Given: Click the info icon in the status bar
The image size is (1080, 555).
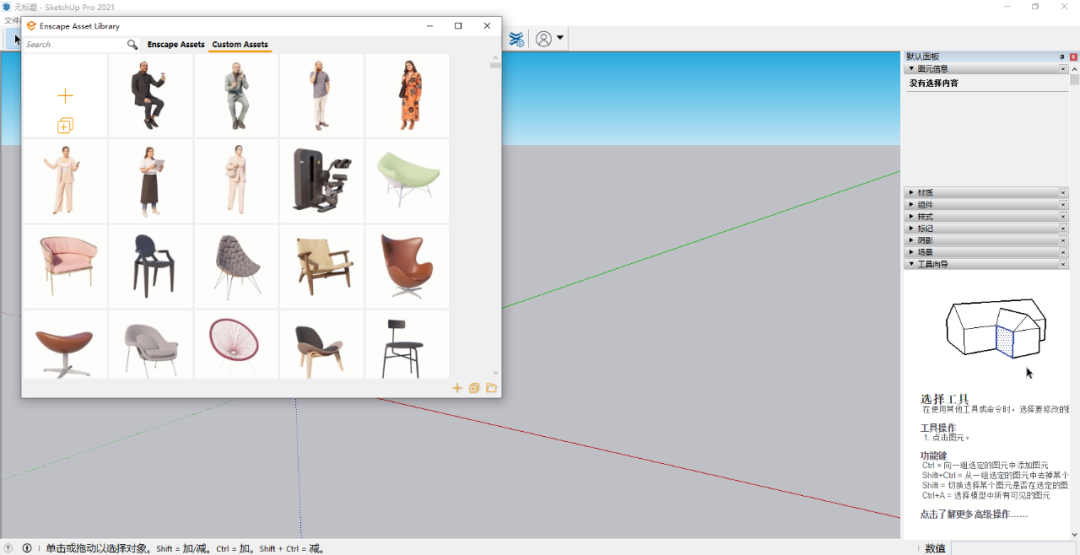Looking at the screenshot, I should (27, 548).
